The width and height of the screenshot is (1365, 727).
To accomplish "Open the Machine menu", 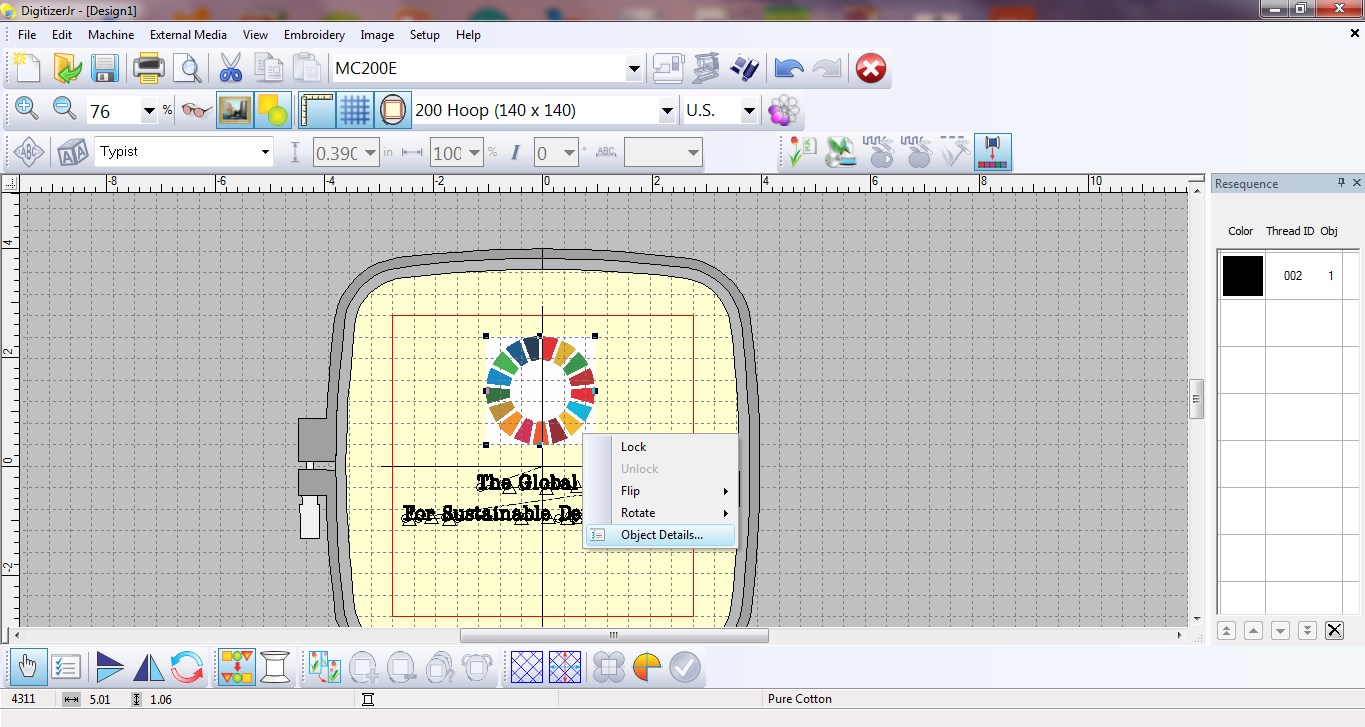I will pyautogui.click(x=111, y=34).
